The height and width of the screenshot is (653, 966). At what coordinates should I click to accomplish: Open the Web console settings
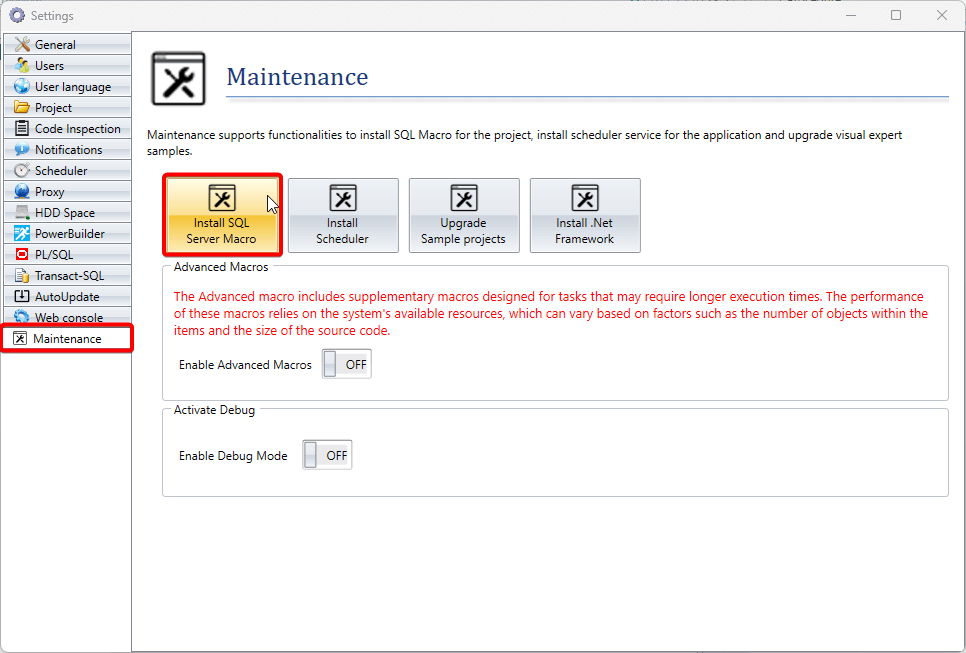coord(69,318)
